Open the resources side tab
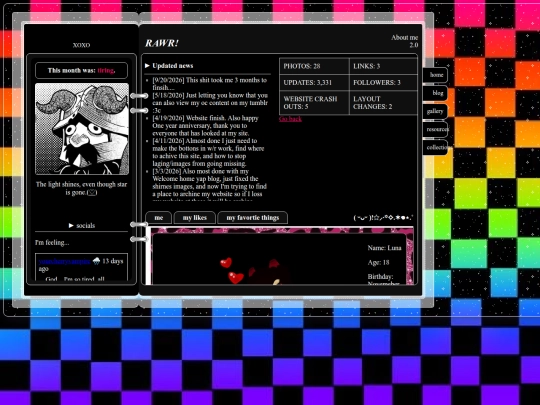 (436, 129)
